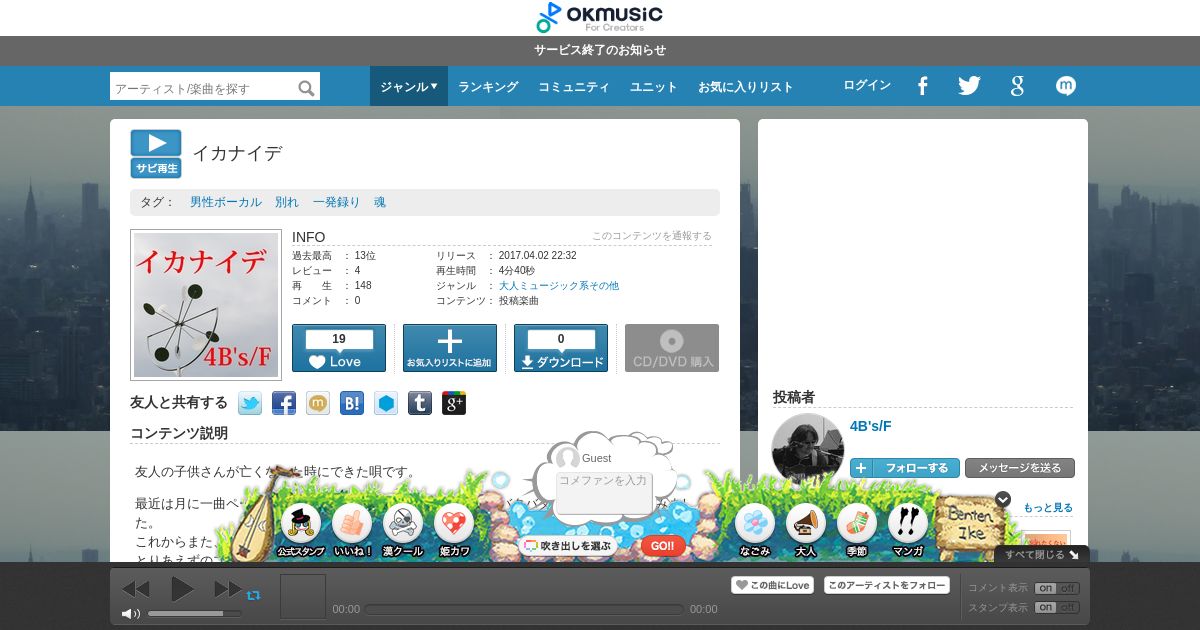Click the ログイン link
Image resolution: width=1200 pixels, height=630 pixels.
[867, 85]
